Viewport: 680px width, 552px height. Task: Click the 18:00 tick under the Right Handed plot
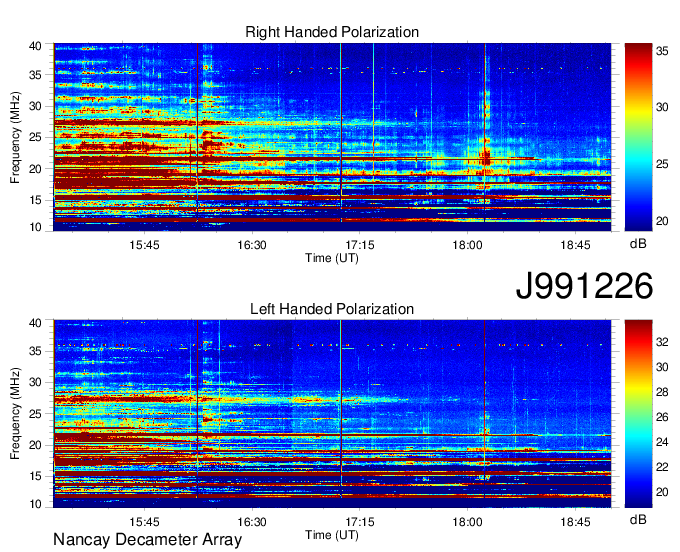(x=468, y=245)
